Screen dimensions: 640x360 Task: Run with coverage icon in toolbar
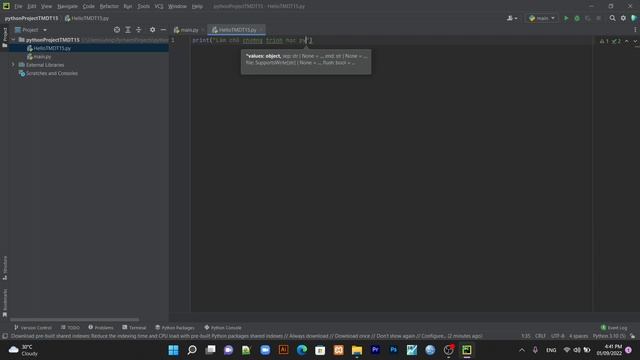(588, 18)
